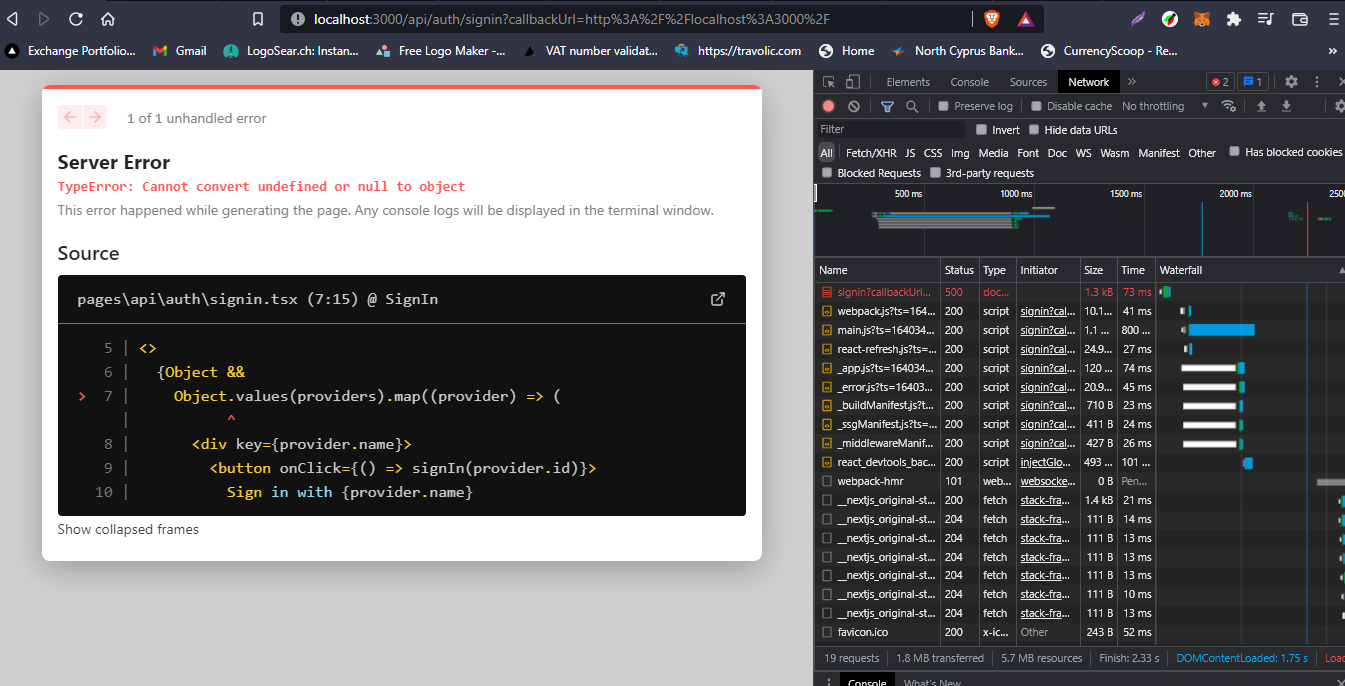Select the inspect element cursor tool
The height and width of the screenshot is (686, 1345).
[828, 81]
